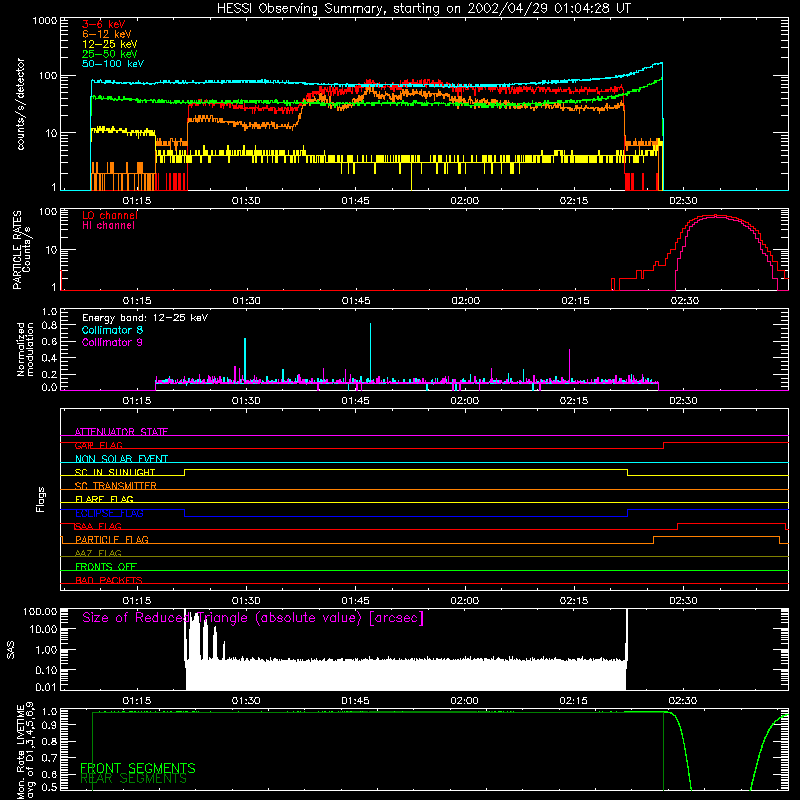Click the FLARE FLAG label
Viewport: 800px width, 800px height.
[104, 499]
